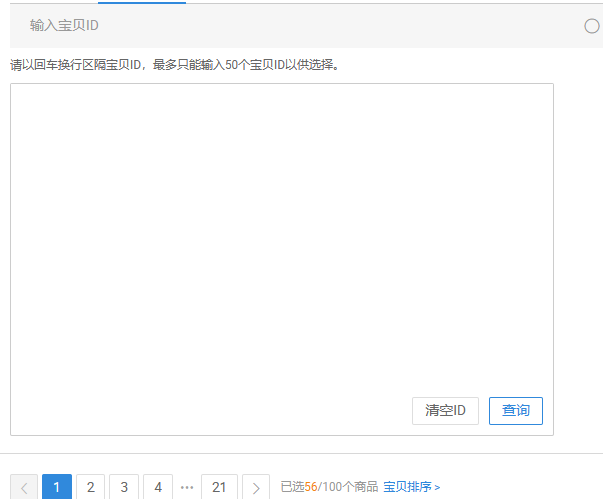This screenshot has height=499, width=603.
Task: Click the instruction text about 50个宝贝ID
Action: [x=175, y=65]
